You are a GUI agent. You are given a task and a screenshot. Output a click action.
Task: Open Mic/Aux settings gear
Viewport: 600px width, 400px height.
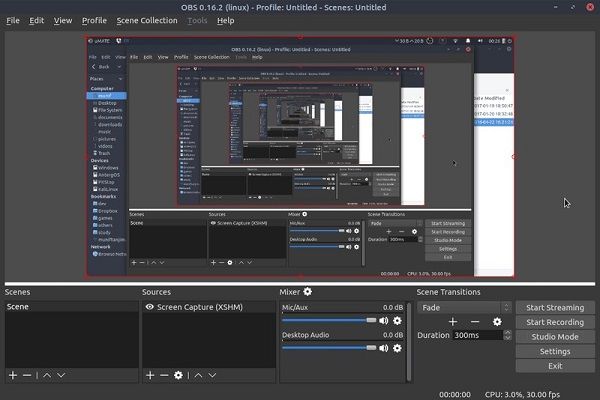(397, 321)
